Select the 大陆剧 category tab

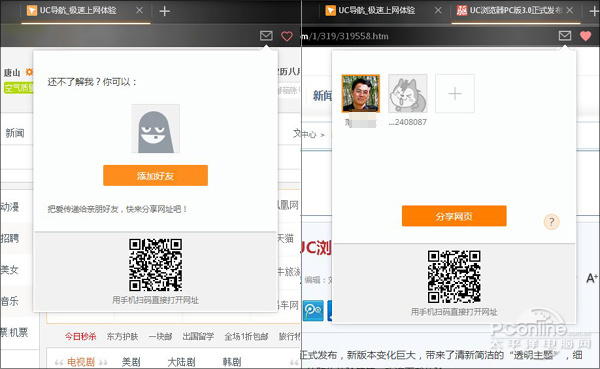(181, 362)
